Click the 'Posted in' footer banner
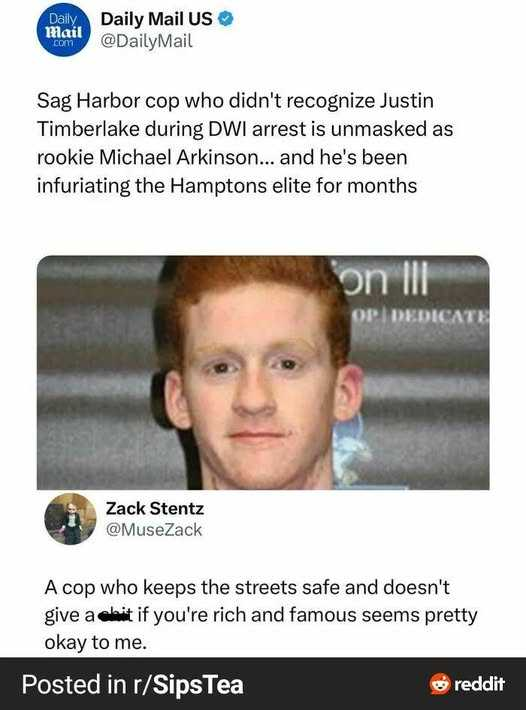526x710 pixels. pyautogui.click(x=263, y=684)
